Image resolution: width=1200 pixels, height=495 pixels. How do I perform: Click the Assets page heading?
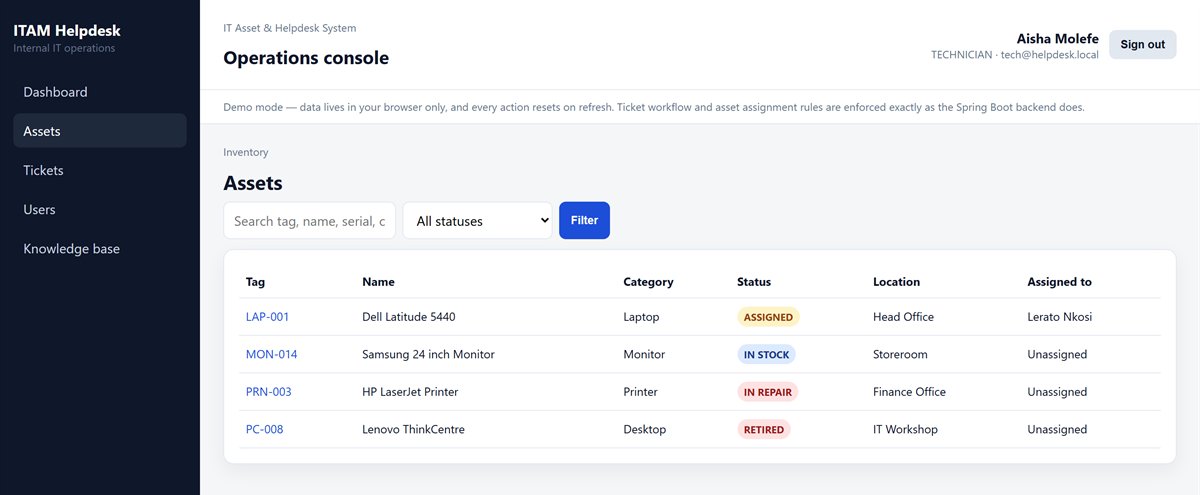(253, 183)
